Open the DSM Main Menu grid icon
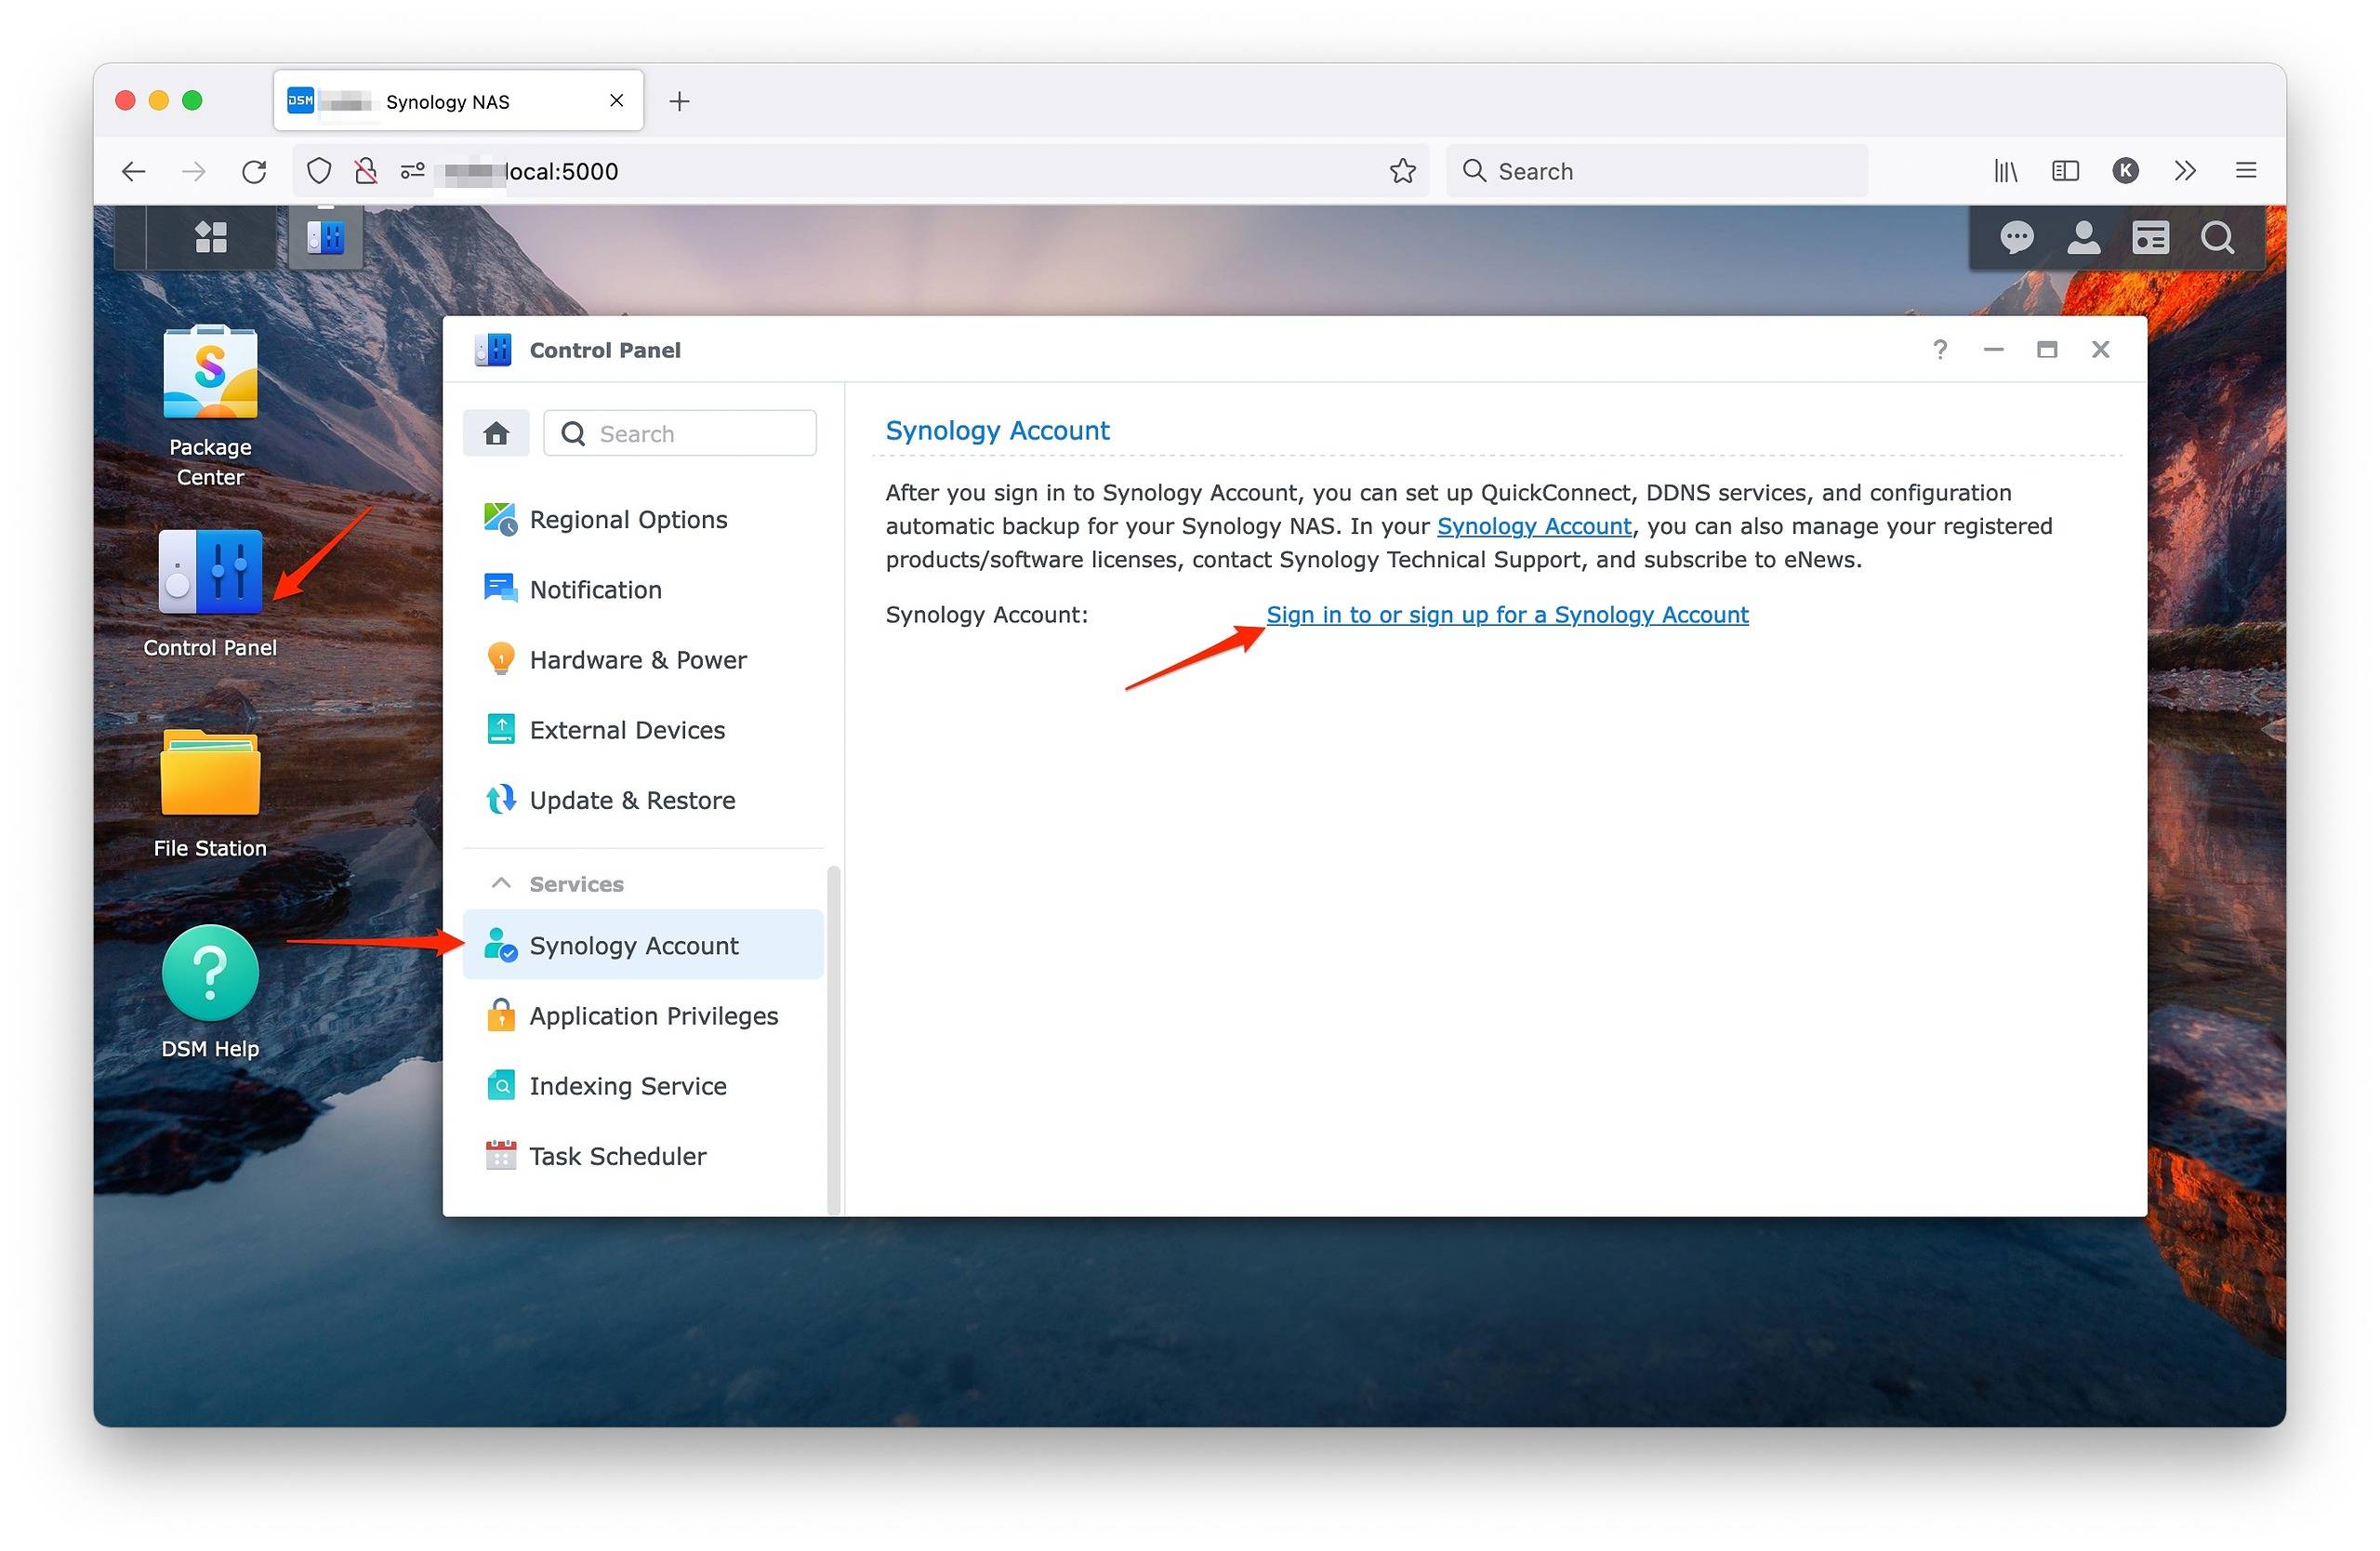The height and width of the screenshot is (1551, 2380). click(209, 237)
